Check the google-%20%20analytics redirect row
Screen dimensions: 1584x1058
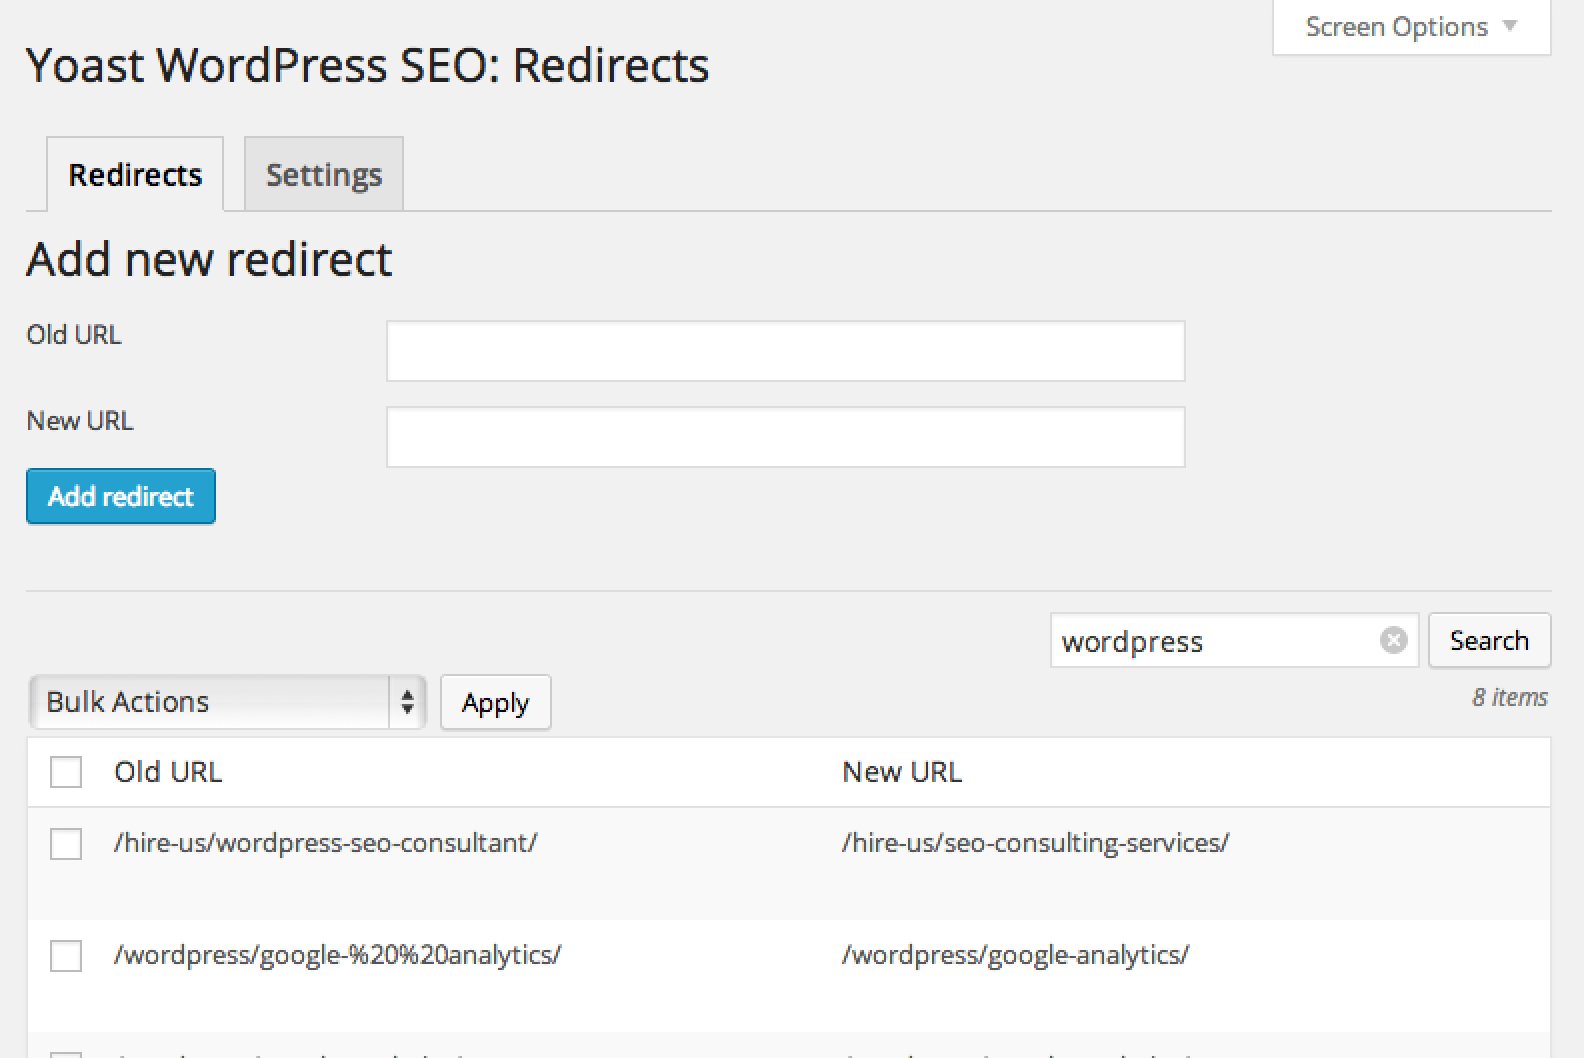tap(66, 956)
